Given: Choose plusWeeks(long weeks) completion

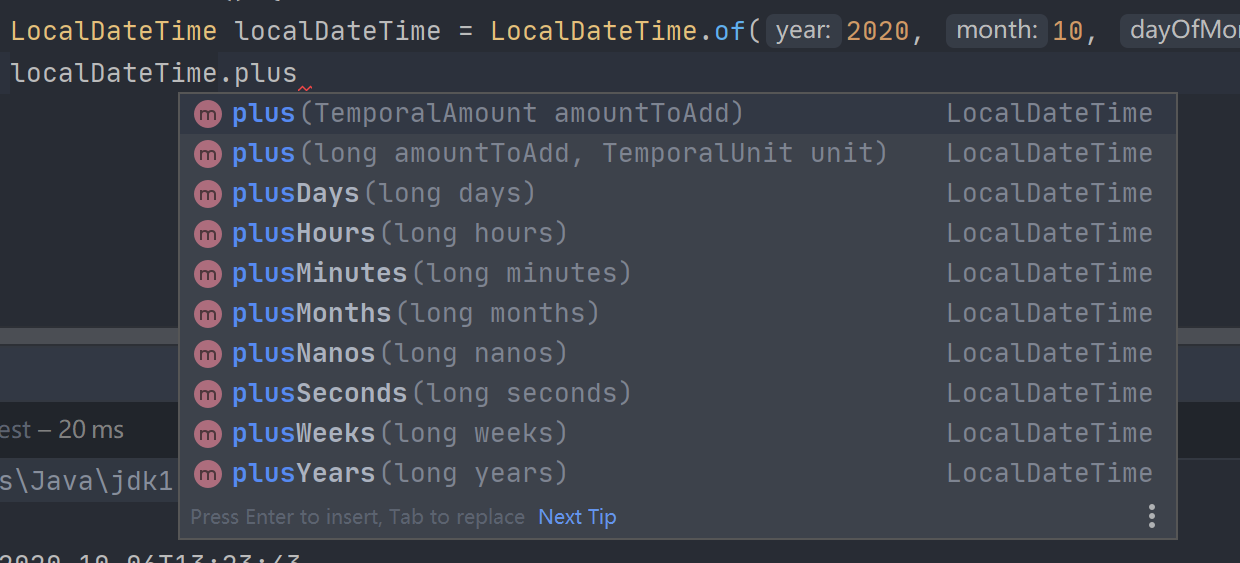Looking at the screenshot, I should [677, 433].
